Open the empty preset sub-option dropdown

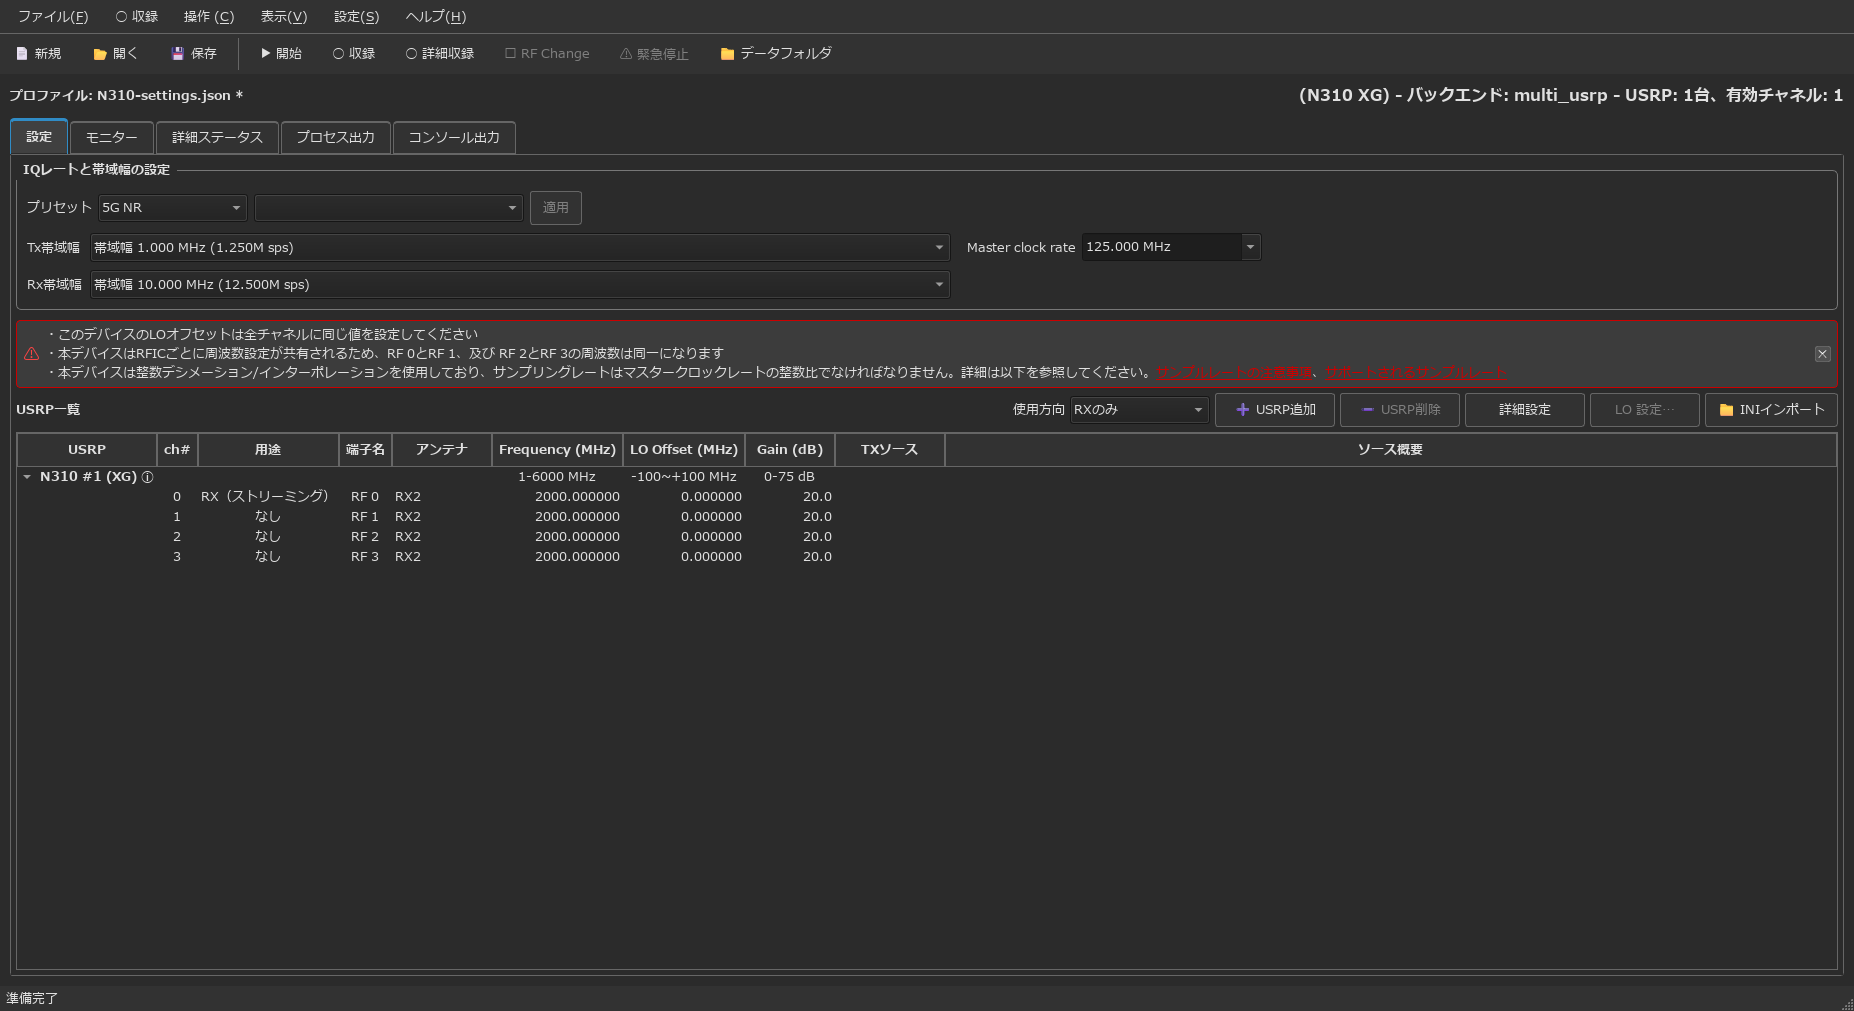[388, 208]
